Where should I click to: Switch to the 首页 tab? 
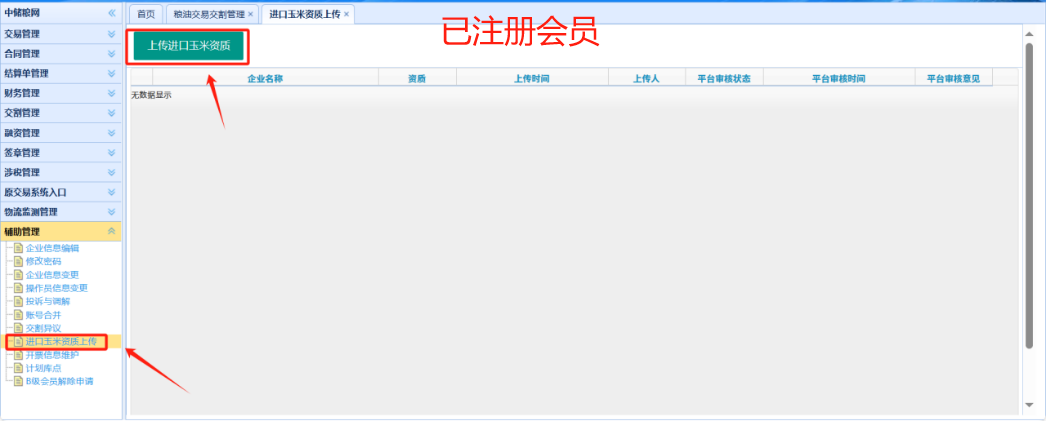(146, 14)
